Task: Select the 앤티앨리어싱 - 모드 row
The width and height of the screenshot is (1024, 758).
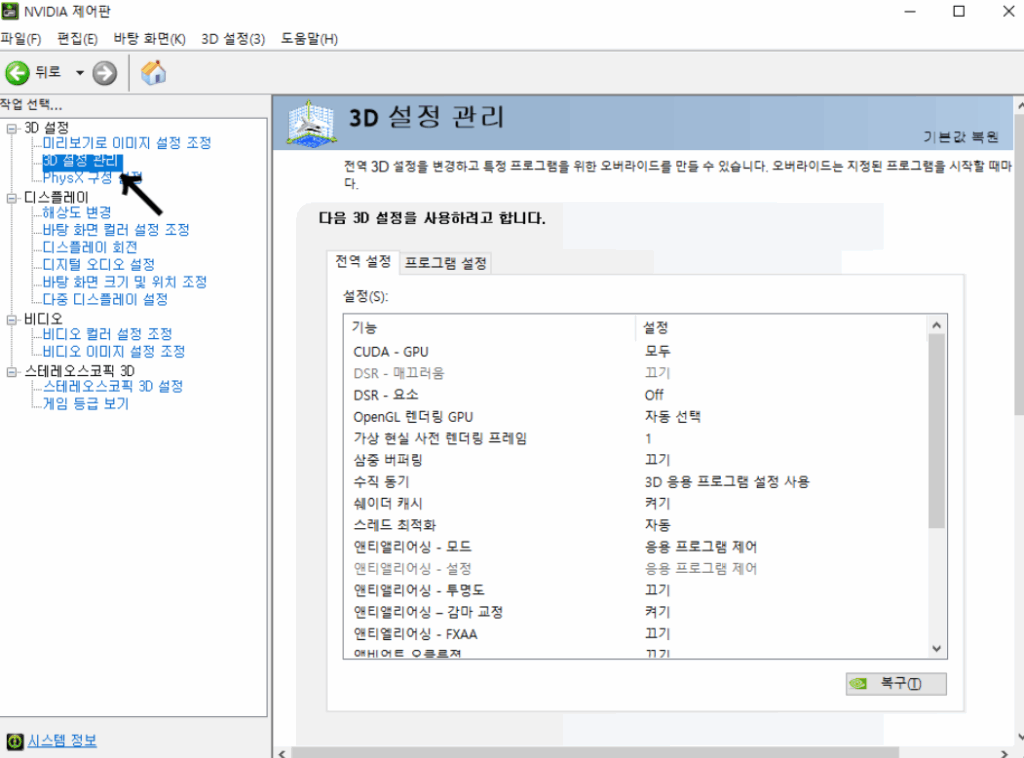Action: [635, 546]
